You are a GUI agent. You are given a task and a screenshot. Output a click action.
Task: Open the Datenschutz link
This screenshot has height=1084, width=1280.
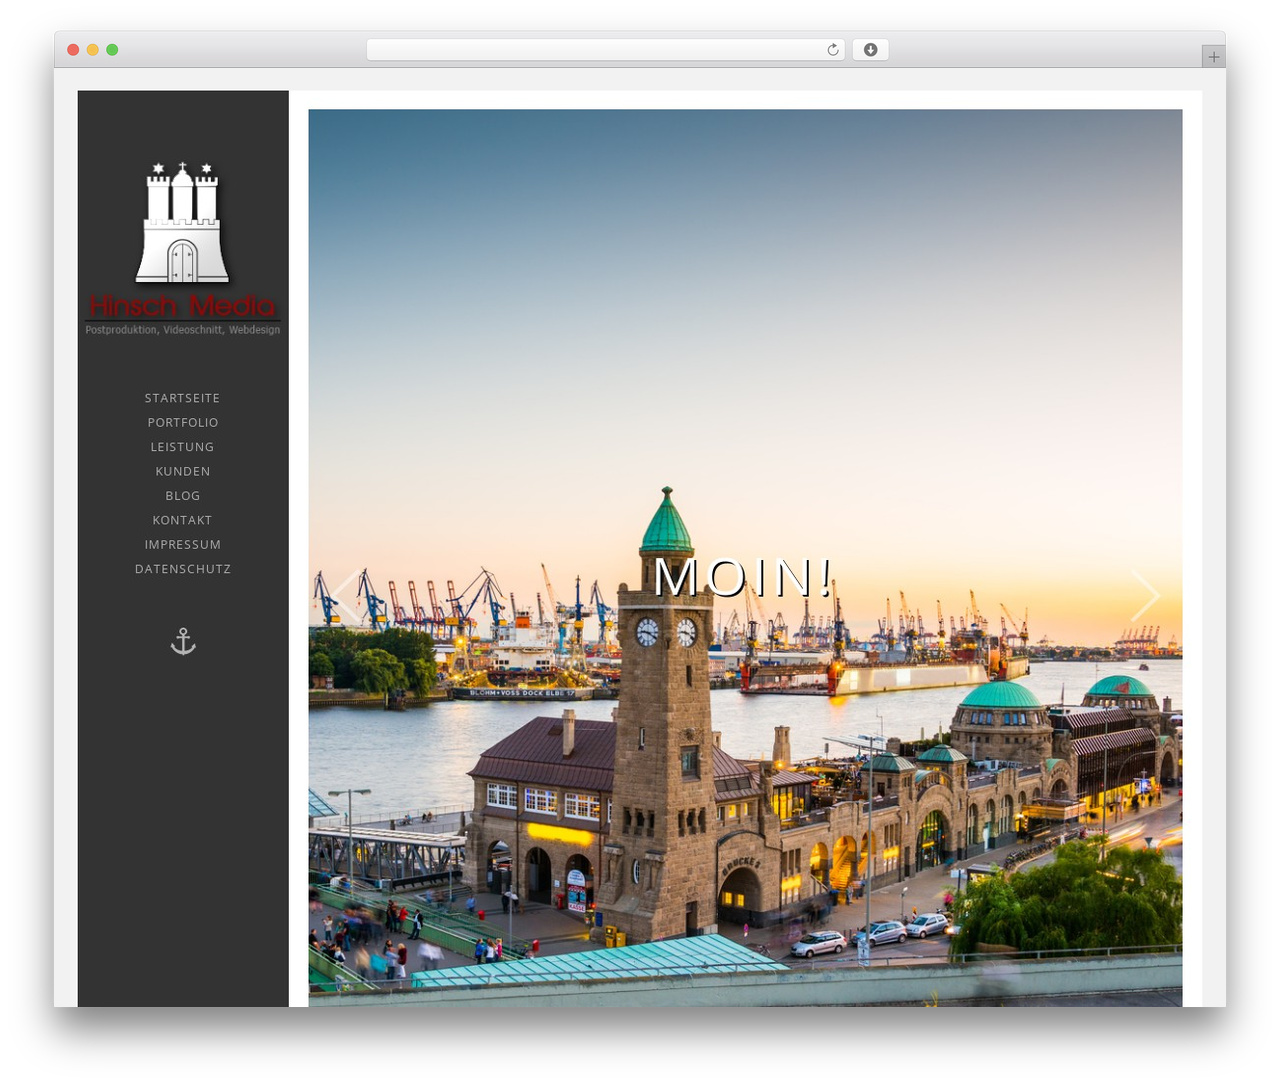[183, 569]
